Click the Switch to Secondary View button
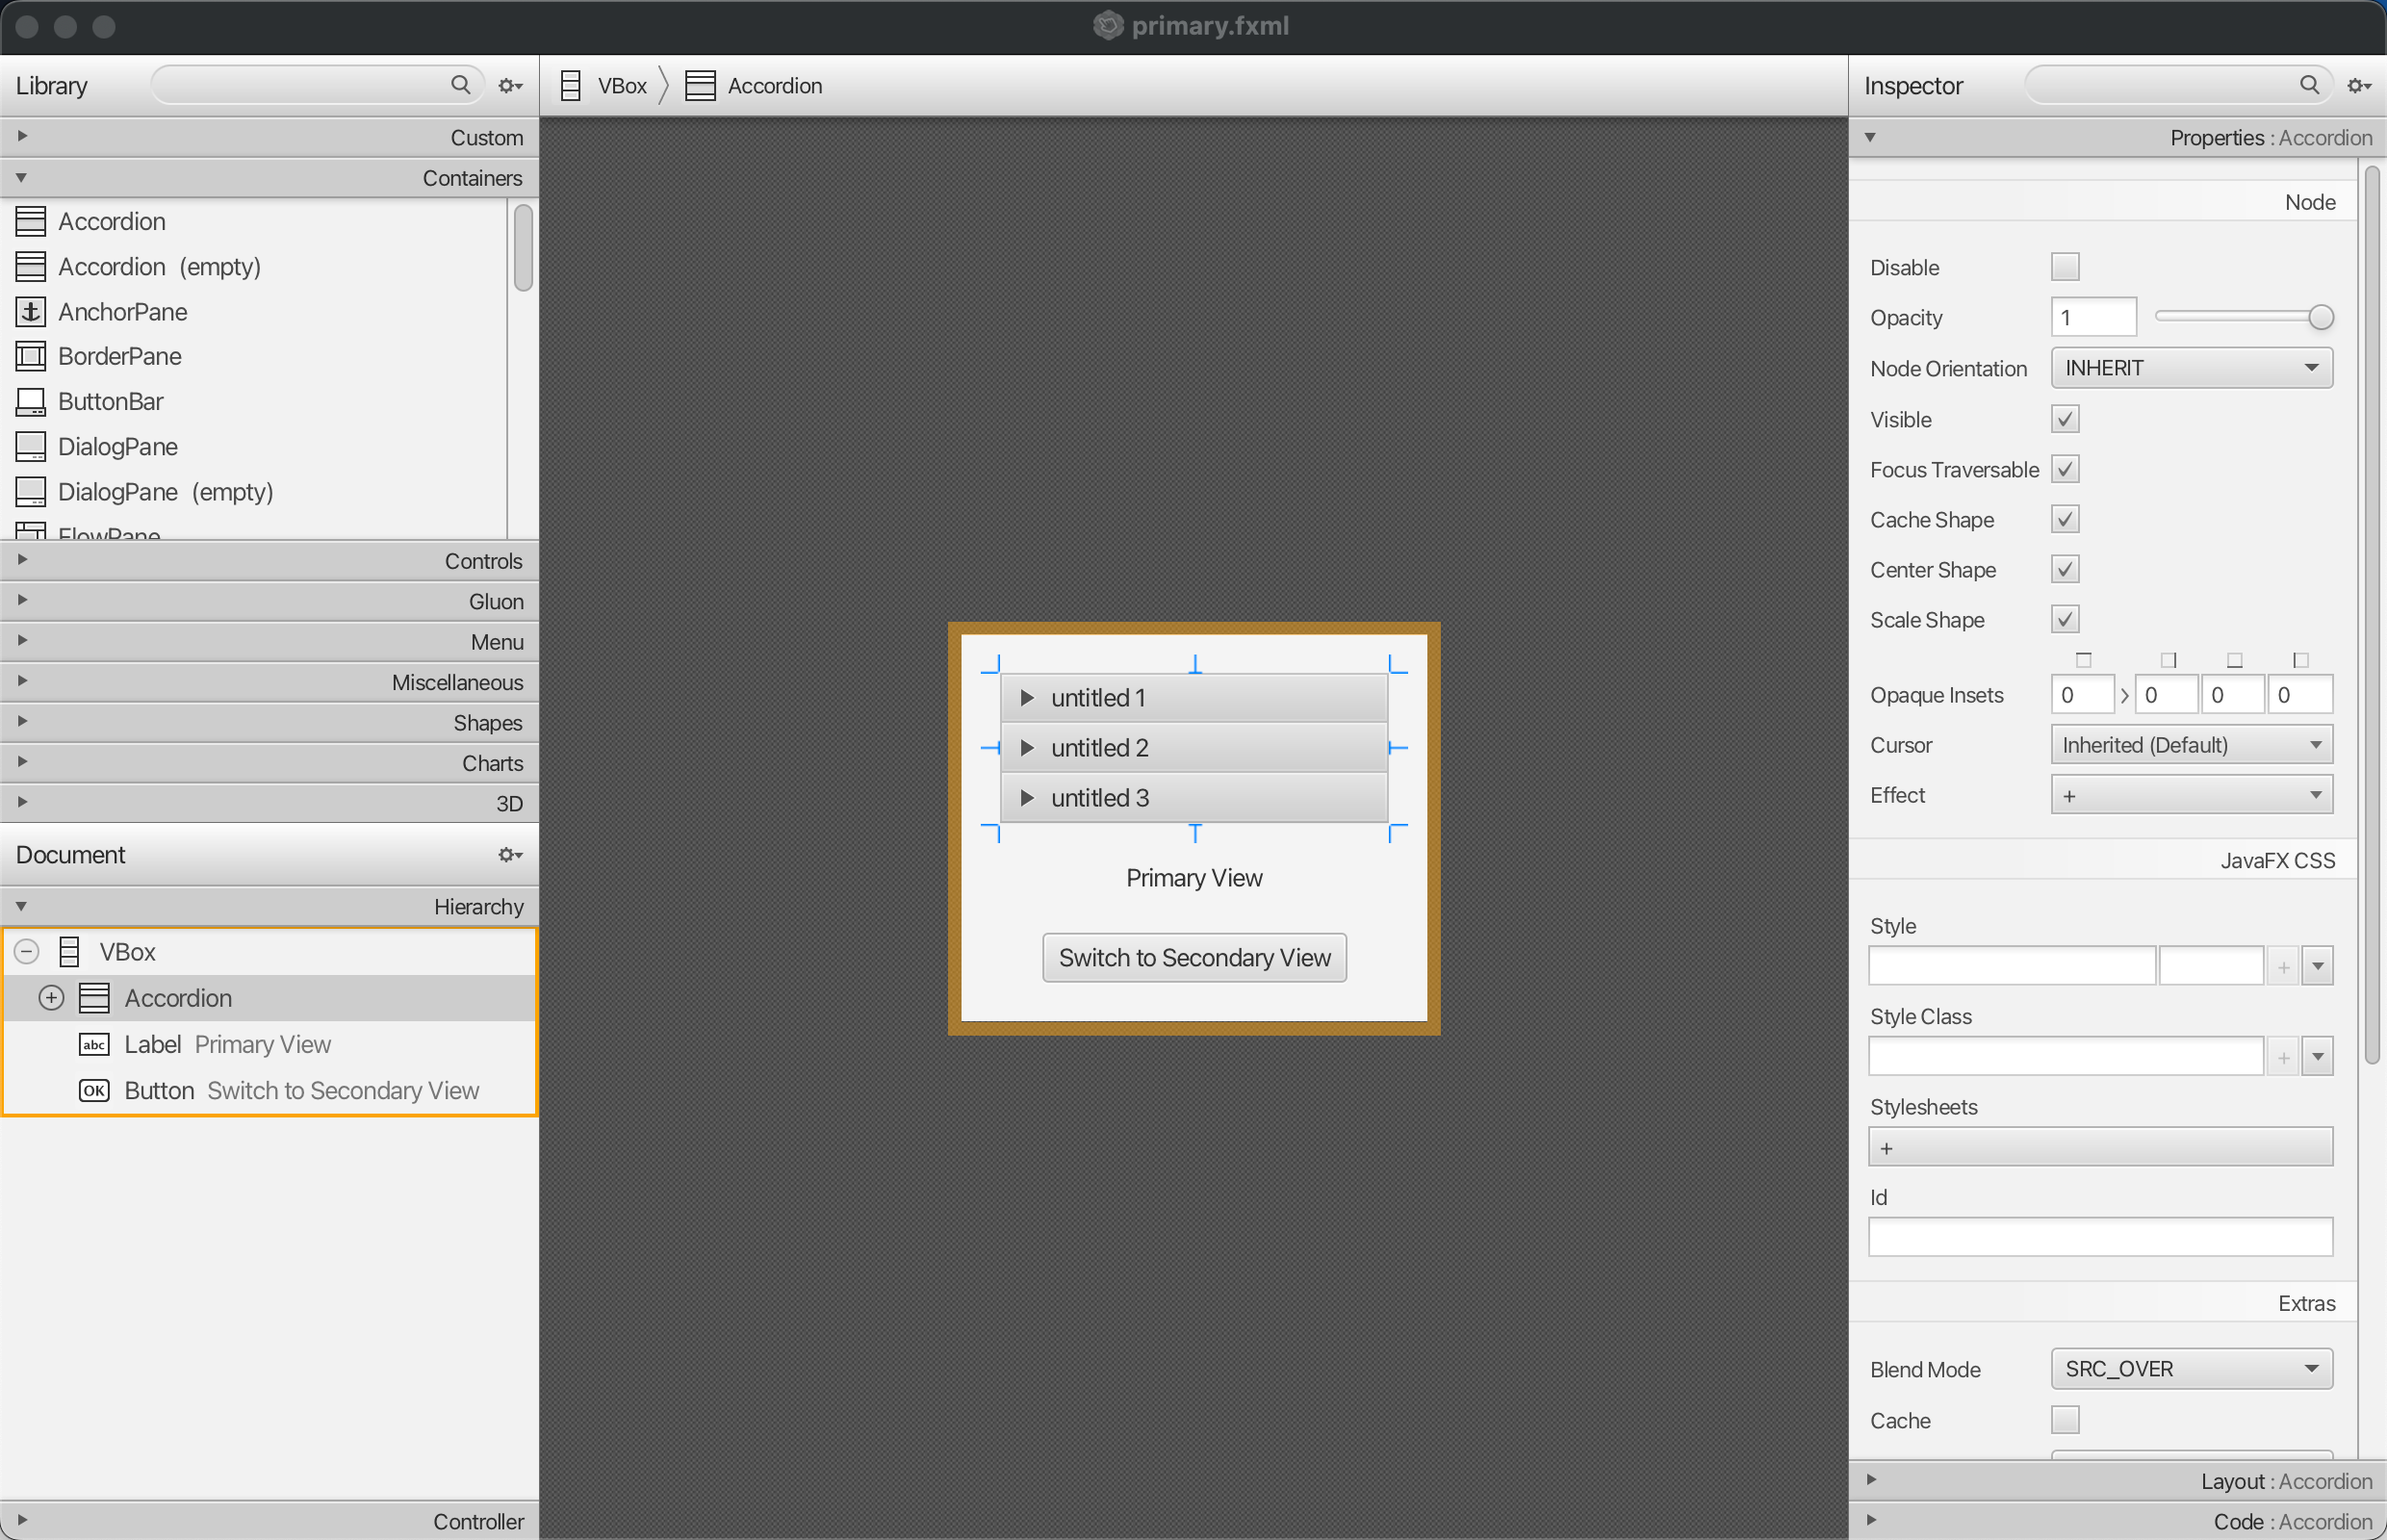 coord(1193,957)
